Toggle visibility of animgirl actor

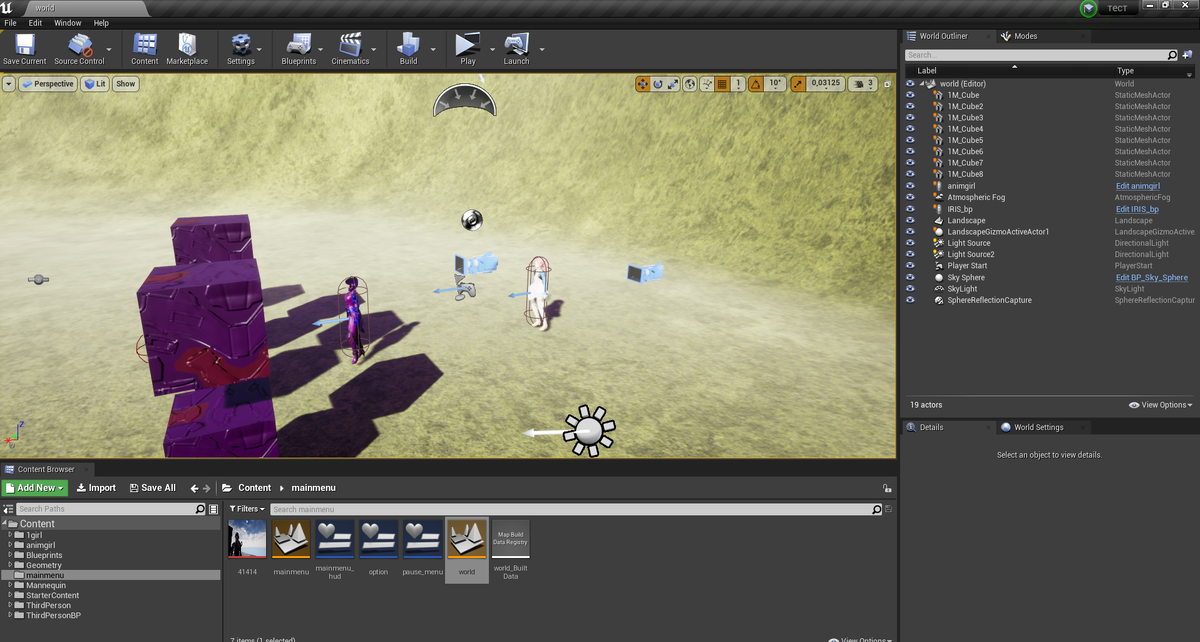[910, 186]
